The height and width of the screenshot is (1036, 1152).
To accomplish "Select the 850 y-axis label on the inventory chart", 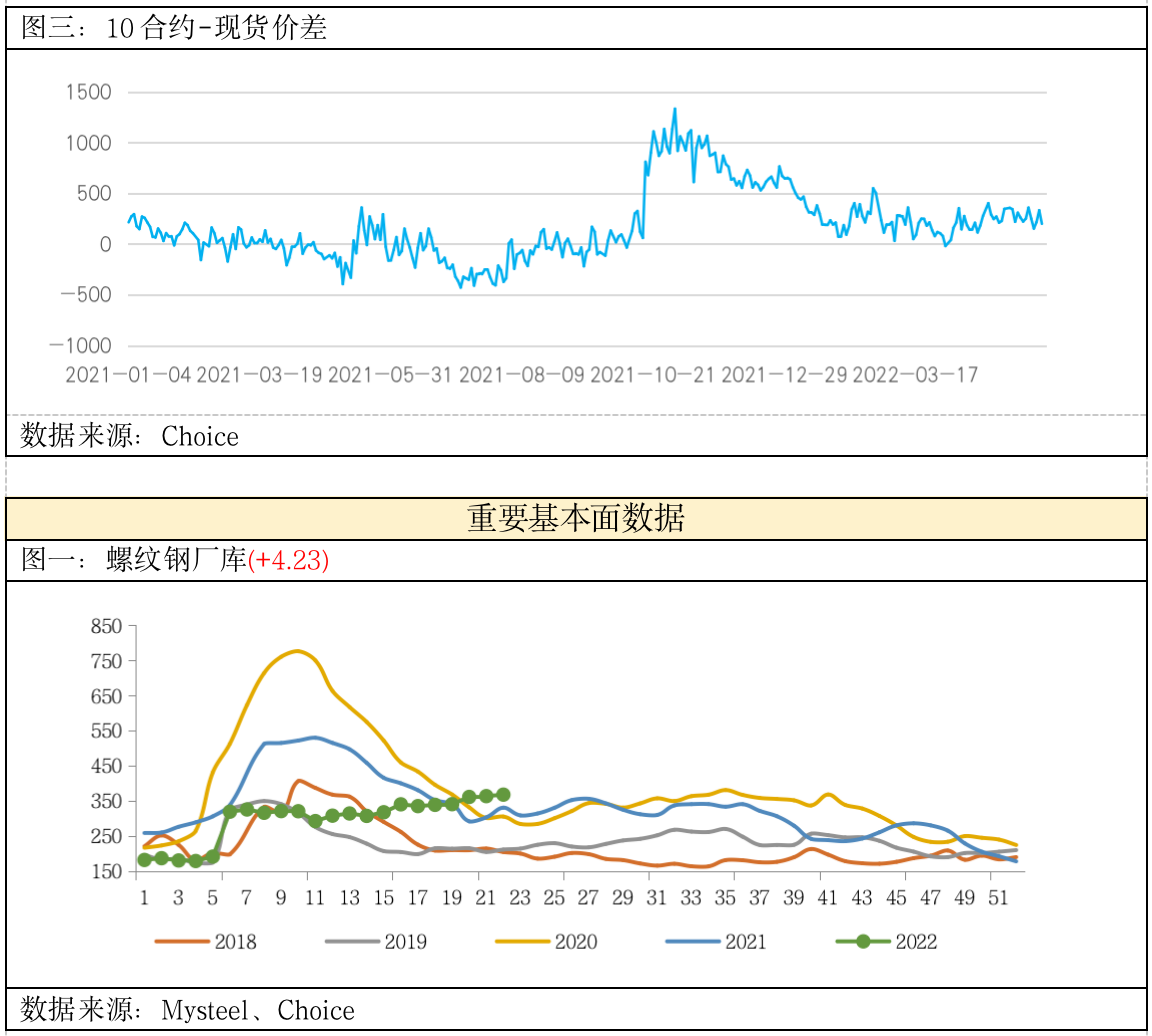I will click(x=105, y=626).
